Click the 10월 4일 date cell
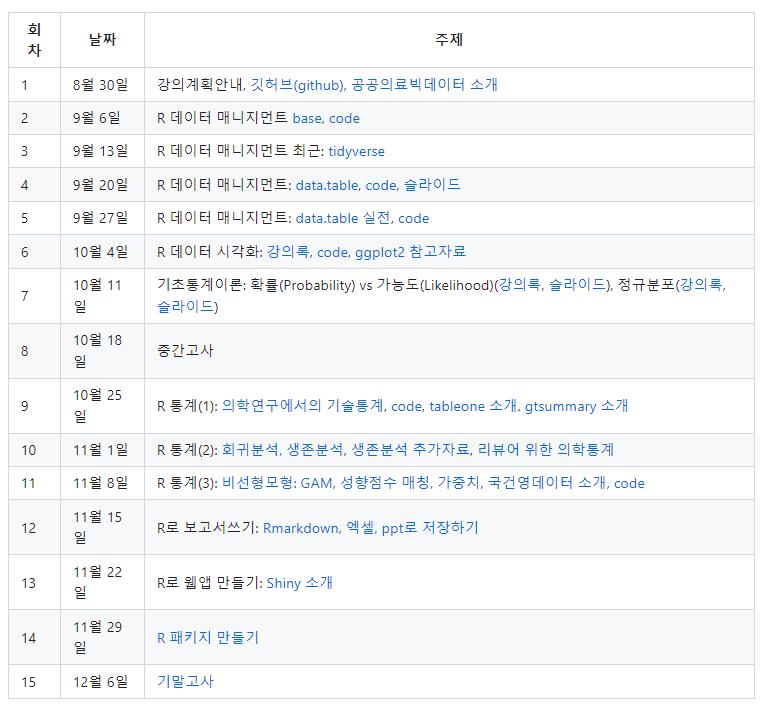Viewport: 765px width, 709px height. pos(100,252)
